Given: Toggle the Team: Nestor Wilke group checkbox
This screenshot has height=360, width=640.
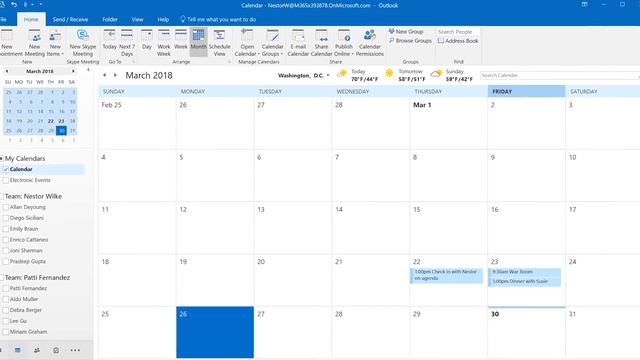Looking at the screenshot, I should tap(2, 196).
